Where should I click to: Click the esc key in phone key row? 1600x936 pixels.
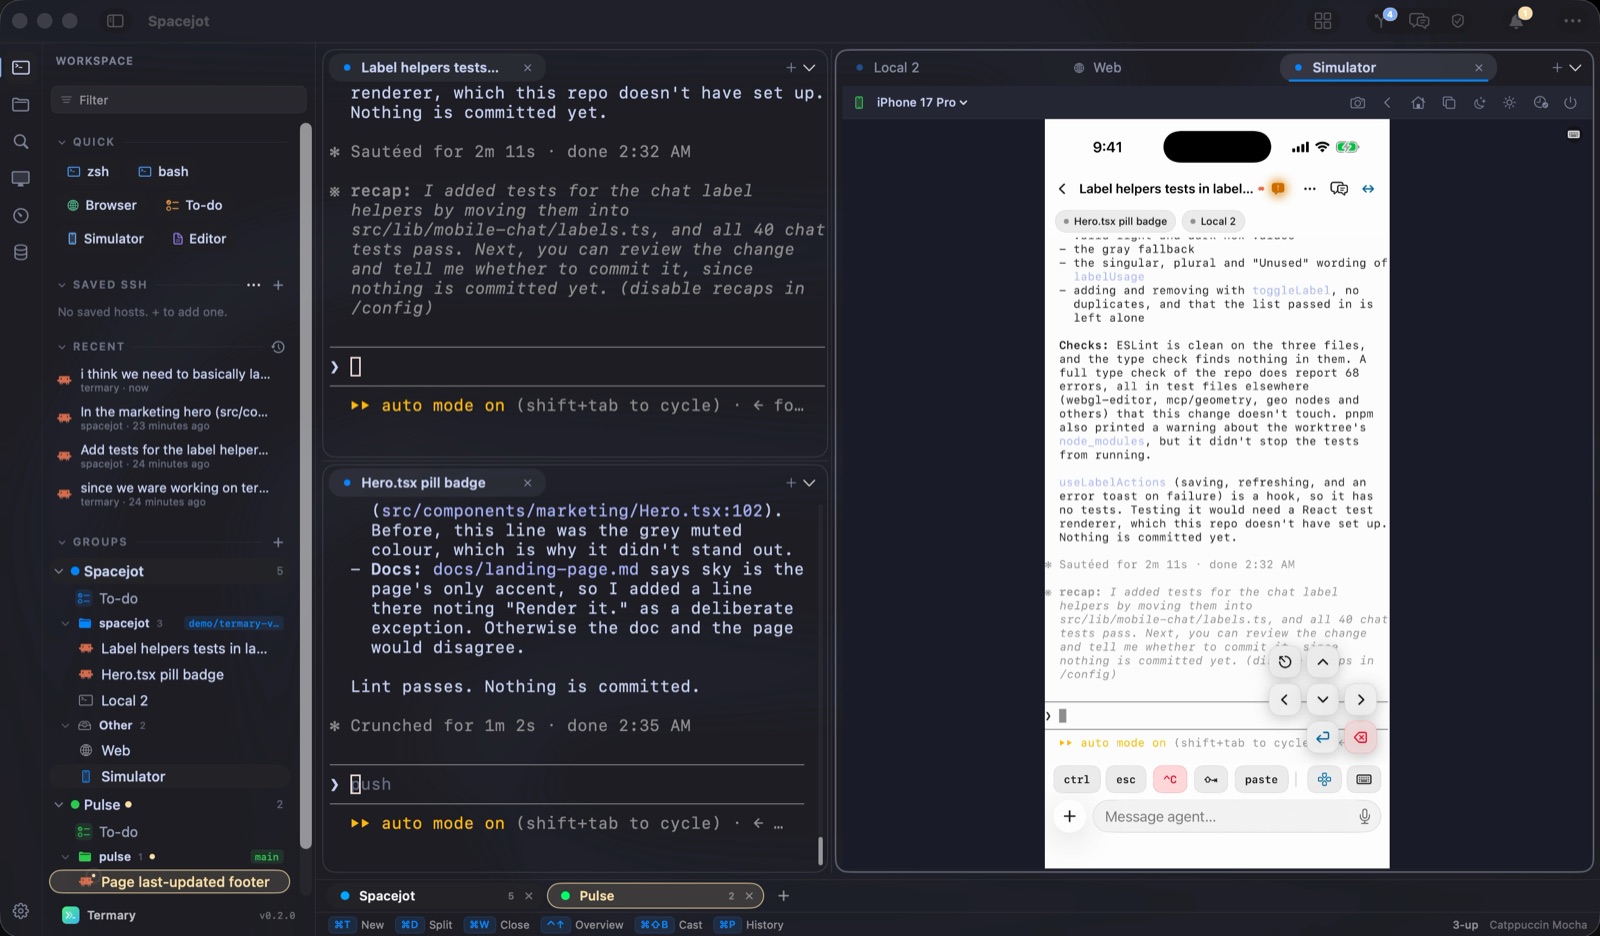[x=1126, y=780]
